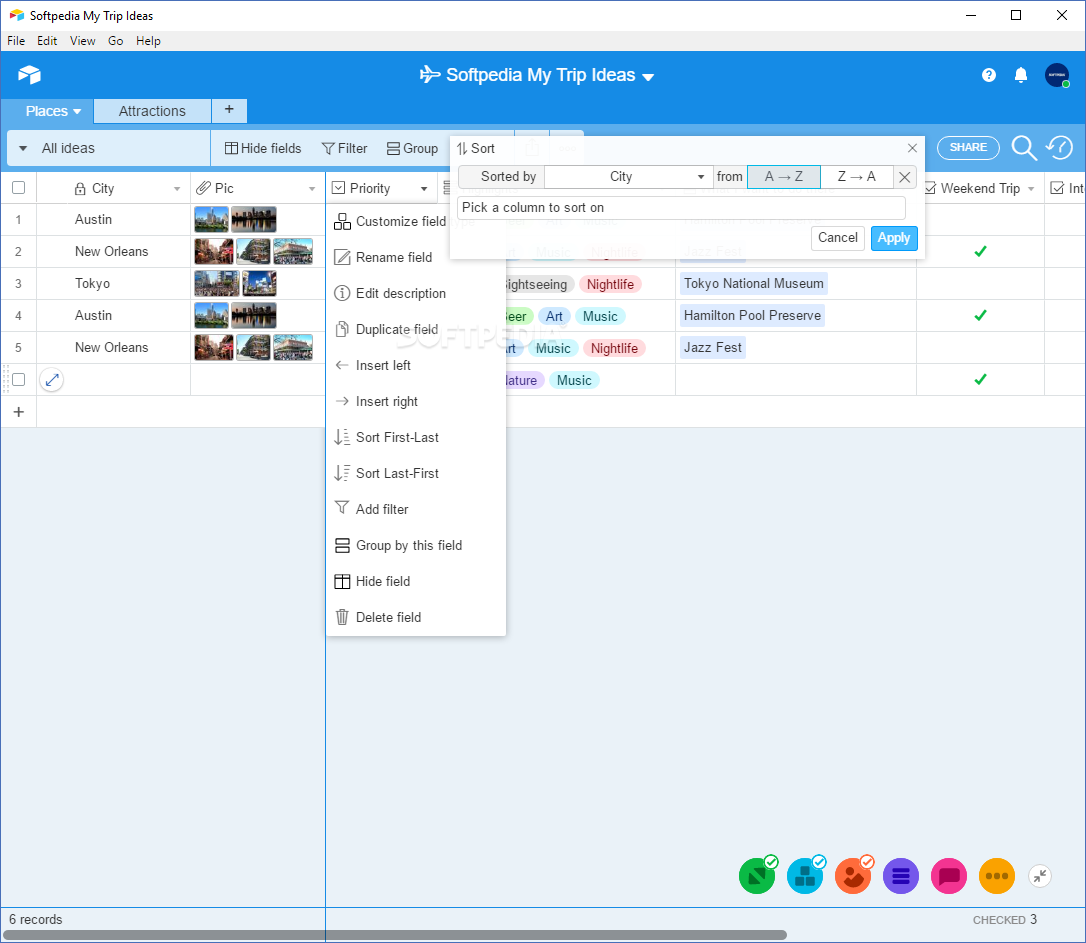Open the pink chat bubble icon
Screen dimensions: 1086x943
point(948,876)
